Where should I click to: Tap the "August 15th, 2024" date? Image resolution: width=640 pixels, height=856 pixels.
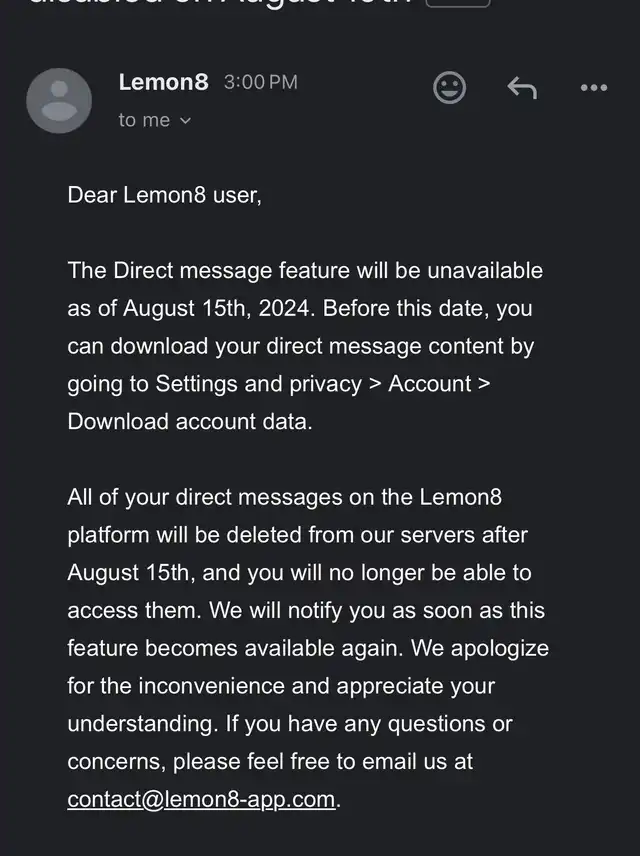point(216,308)
